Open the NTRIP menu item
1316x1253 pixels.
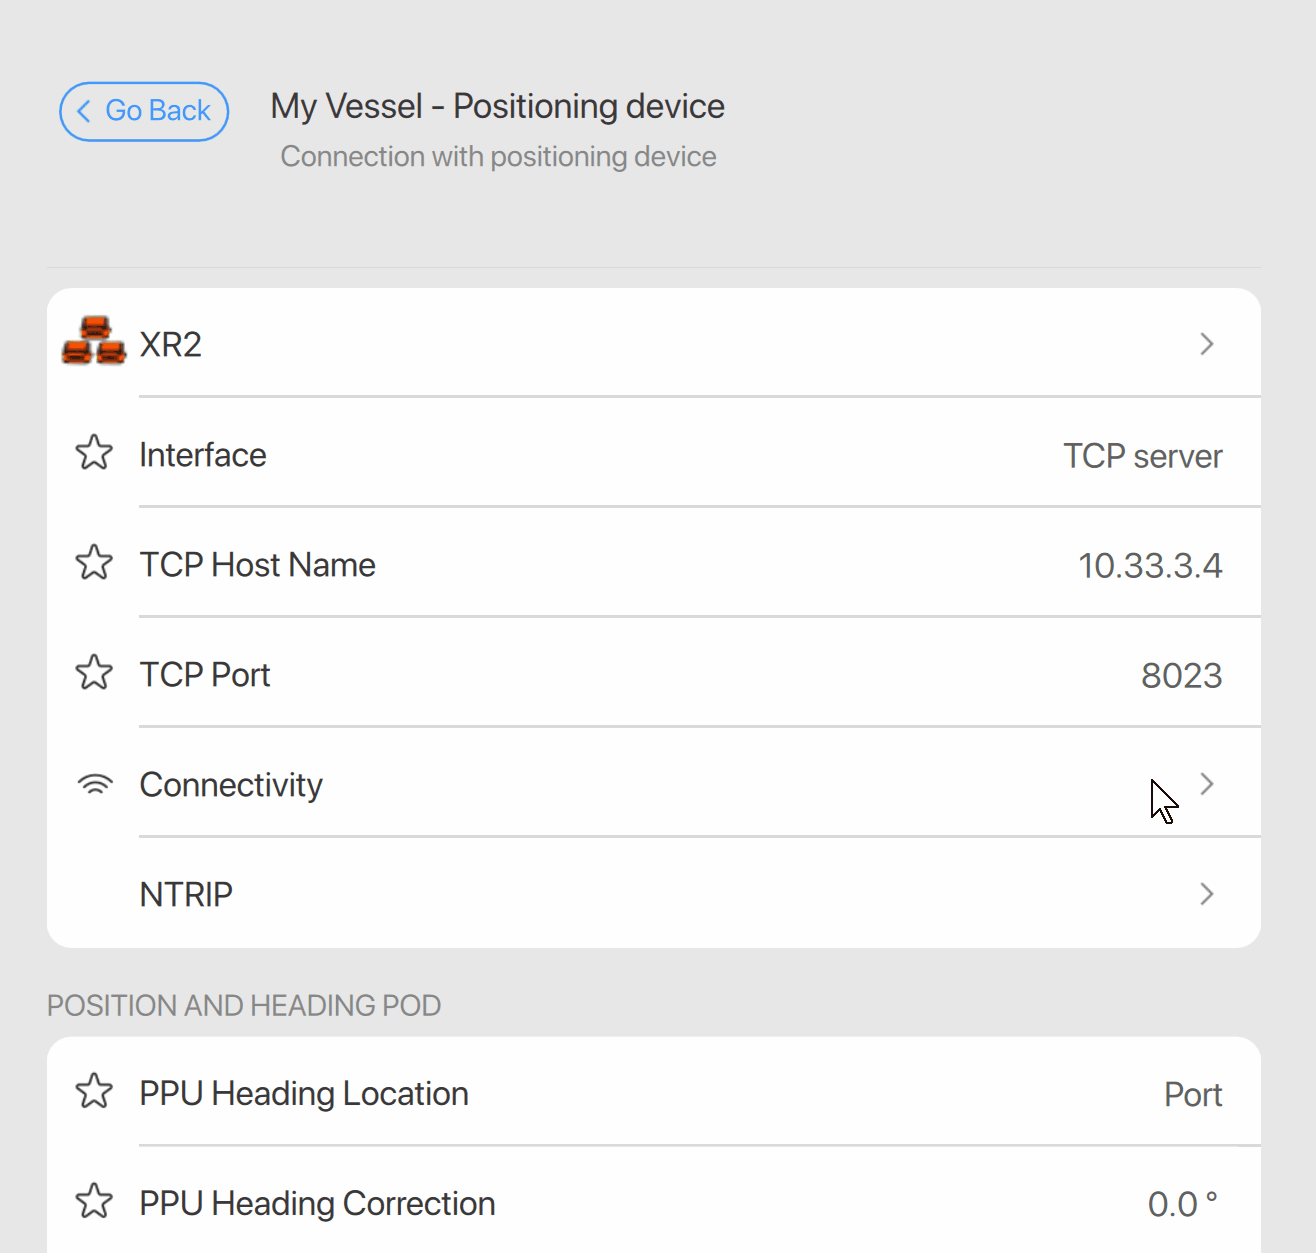(654, 894)
